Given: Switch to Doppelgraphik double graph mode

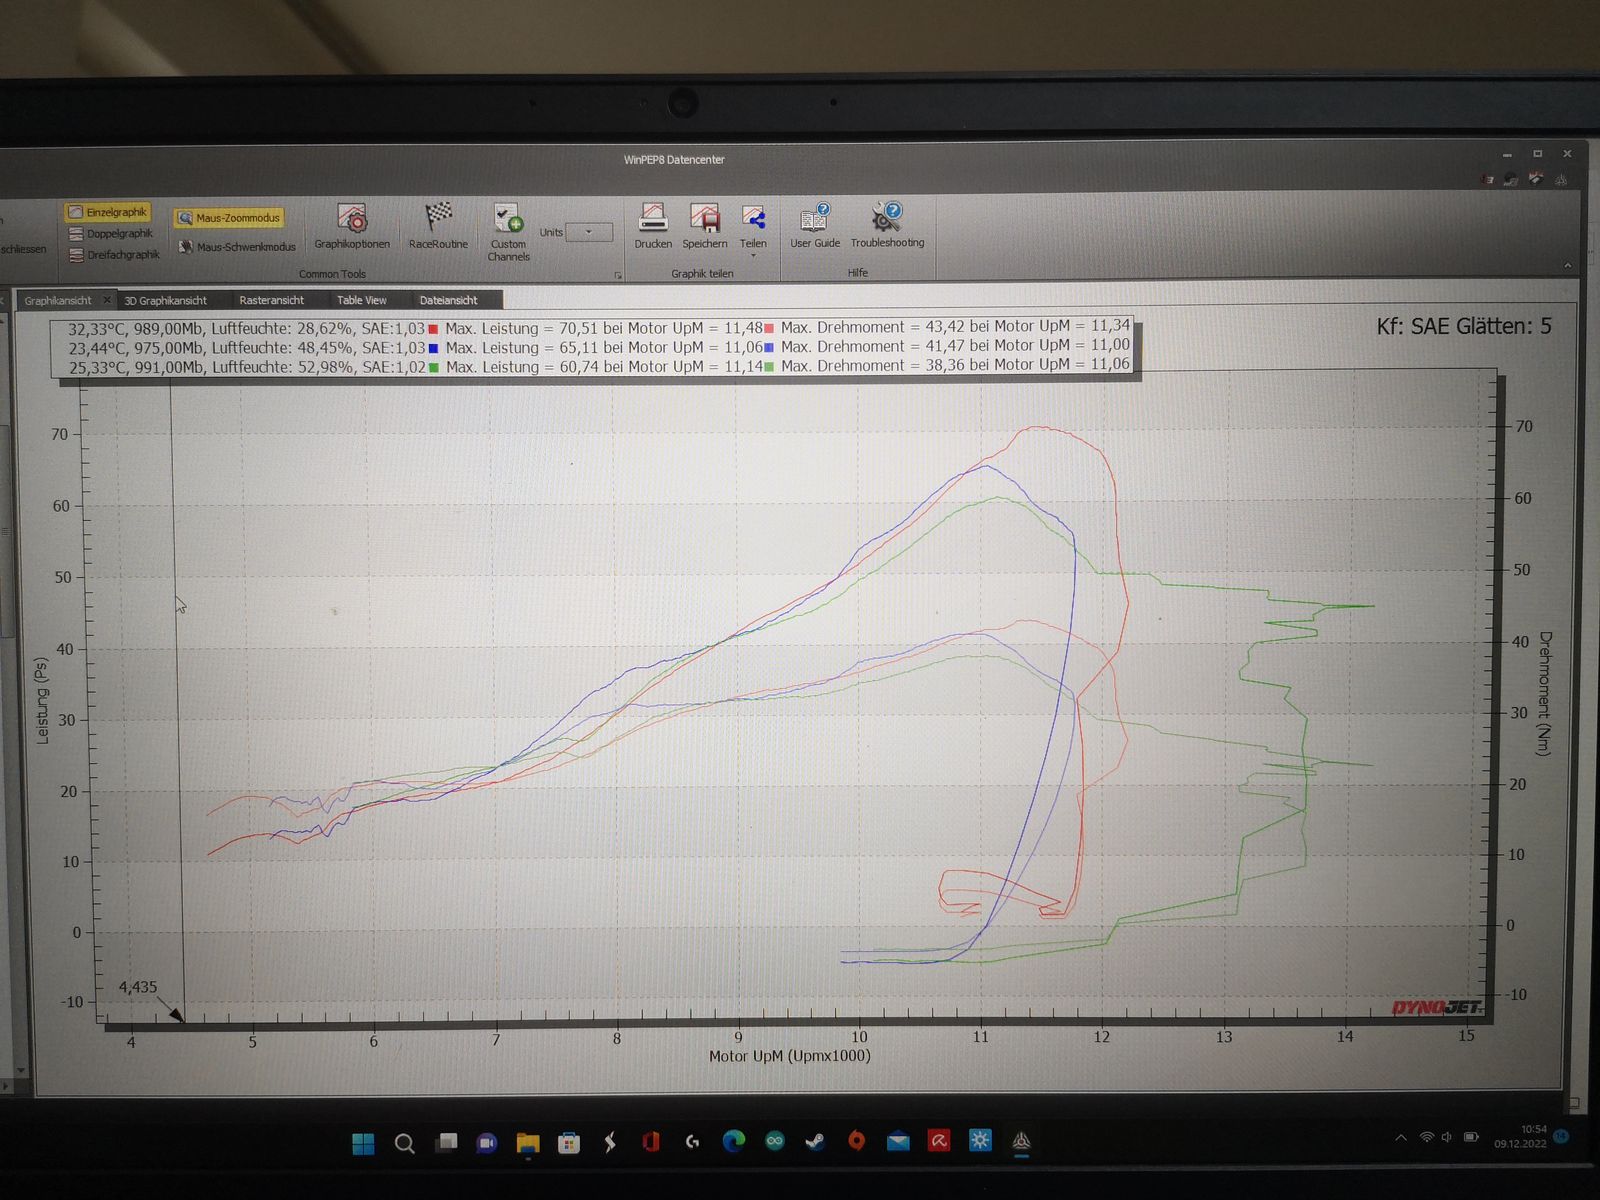Looking at the screenshot, I should (111, 234).
